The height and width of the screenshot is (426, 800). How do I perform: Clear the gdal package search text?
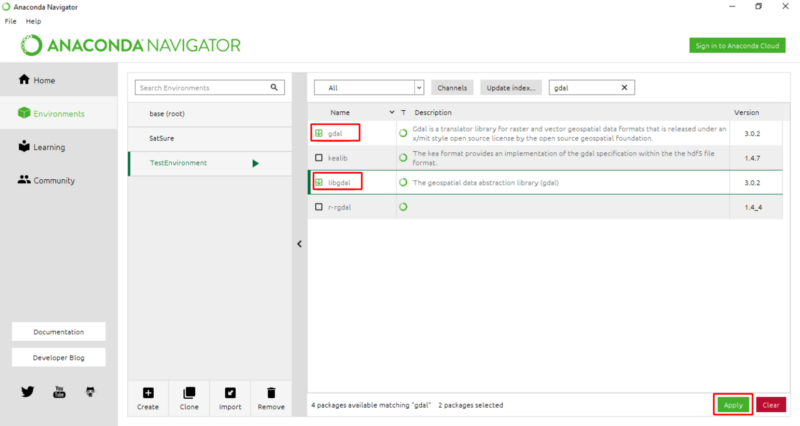[x=624, y=87]
